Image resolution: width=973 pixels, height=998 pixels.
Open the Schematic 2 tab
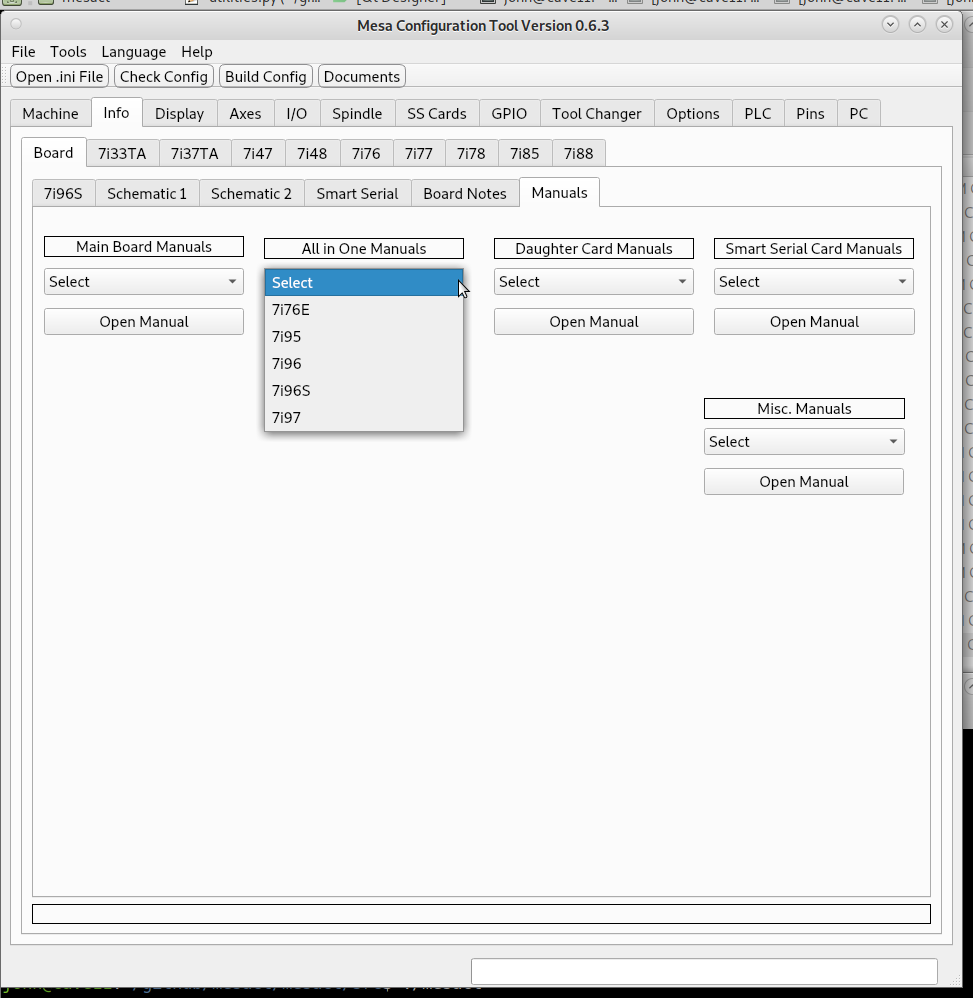pyautogui.click(x=251, y=193)
